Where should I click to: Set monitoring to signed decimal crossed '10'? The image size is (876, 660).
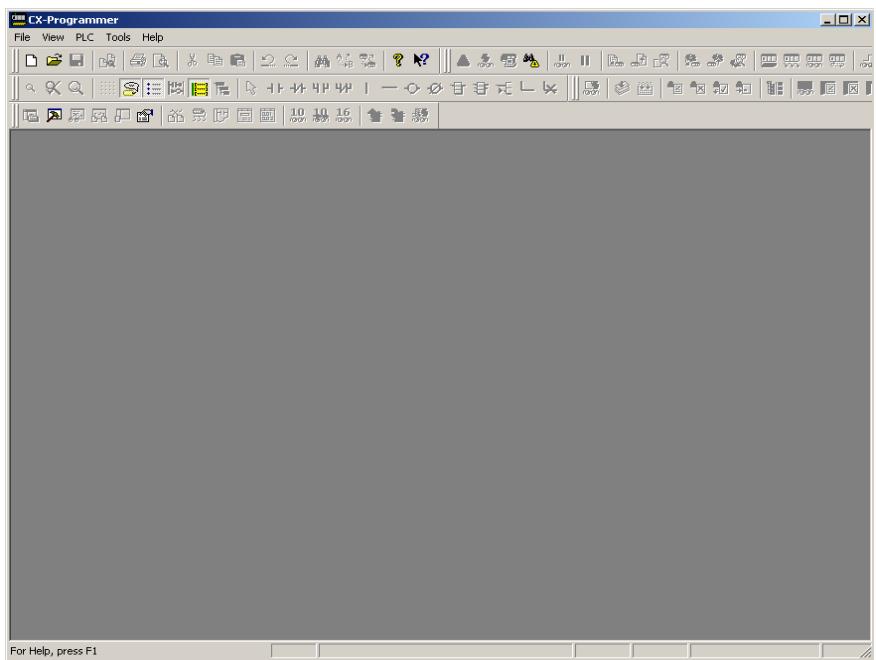point(321,116)
